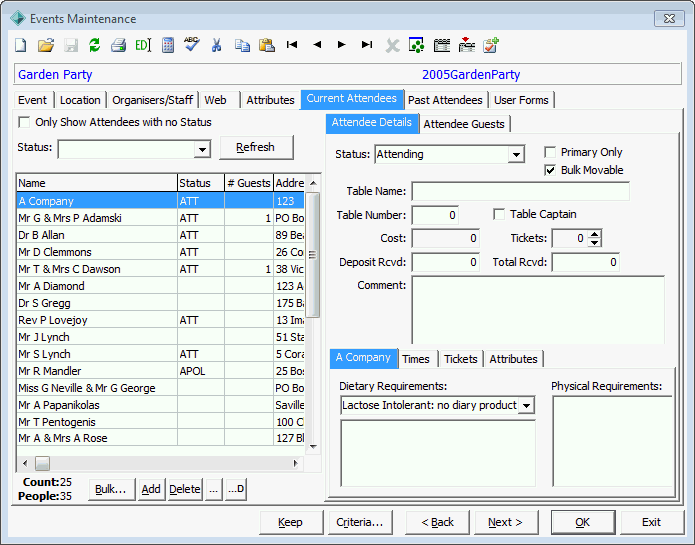Viewport: 695px width, 545px height.
Task: Uncheck the Bulk Movable checkbox
Action: [550, 170]
